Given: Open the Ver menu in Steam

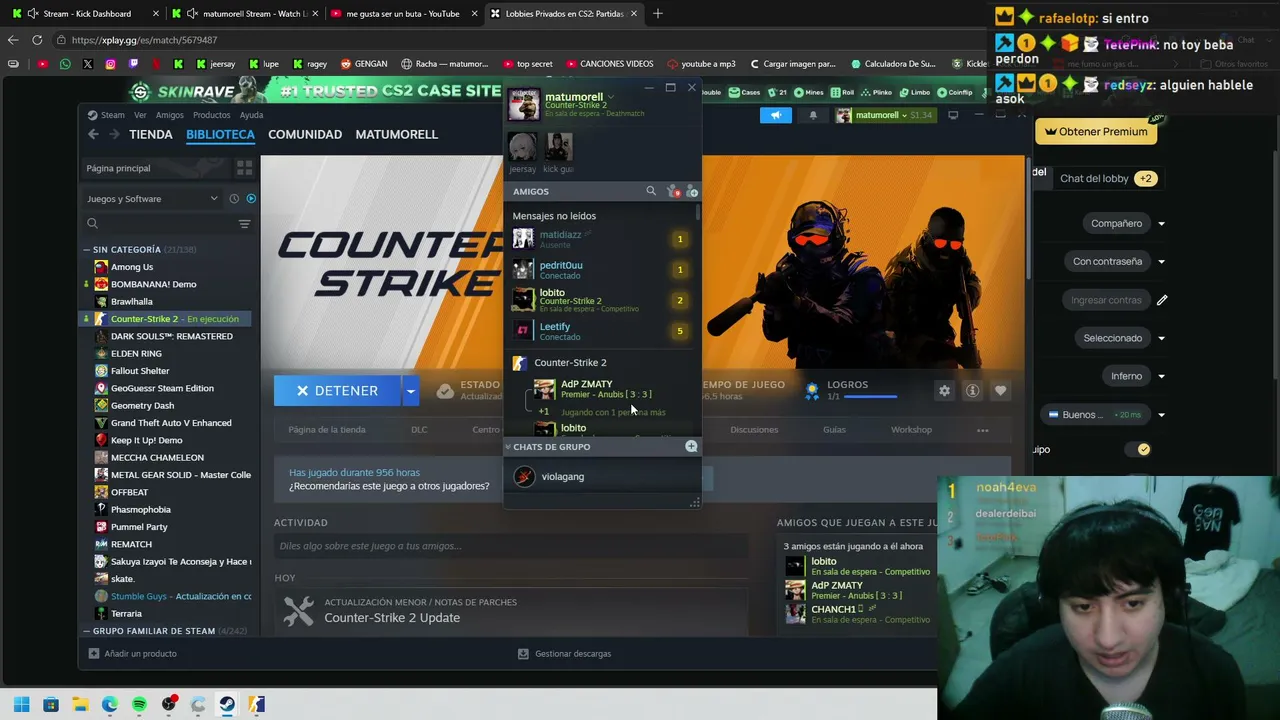Looking at the screenshot, I should pos(140,115).
